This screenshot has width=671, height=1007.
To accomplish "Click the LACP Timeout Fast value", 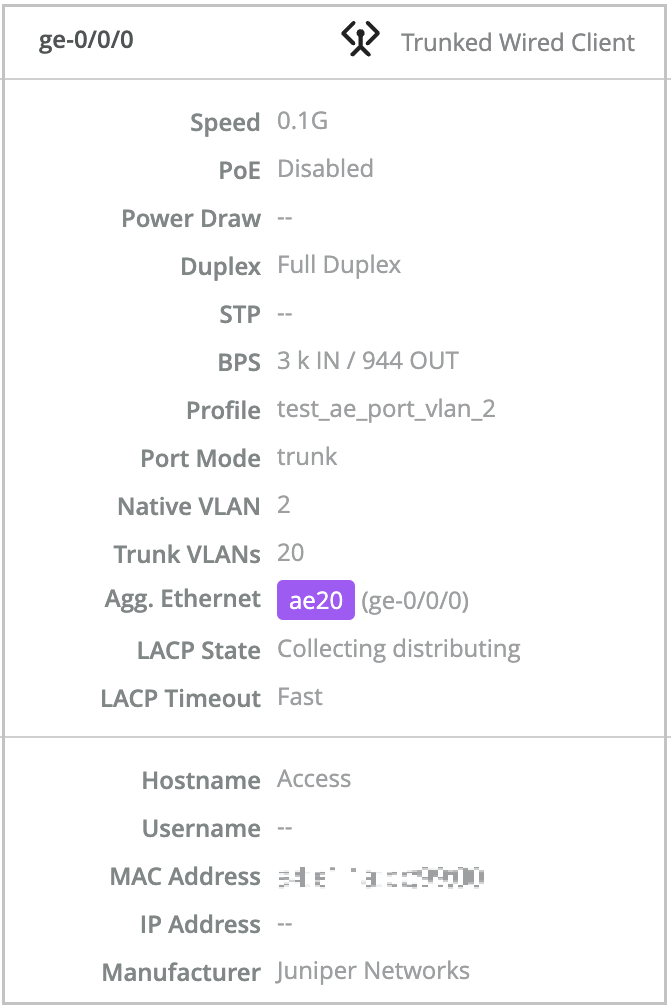I will coord(299,697).
